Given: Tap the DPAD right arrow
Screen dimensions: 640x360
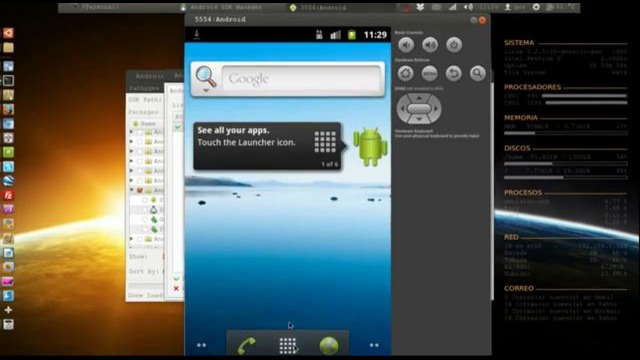Looking at the screenshot, I should [436, 109].
